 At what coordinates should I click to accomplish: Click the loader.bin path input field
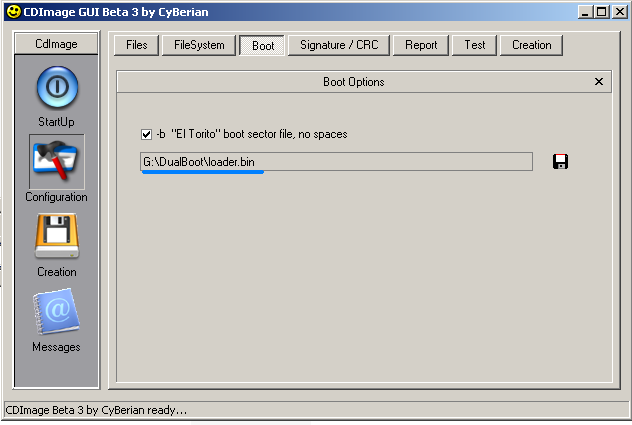[337, 162]
